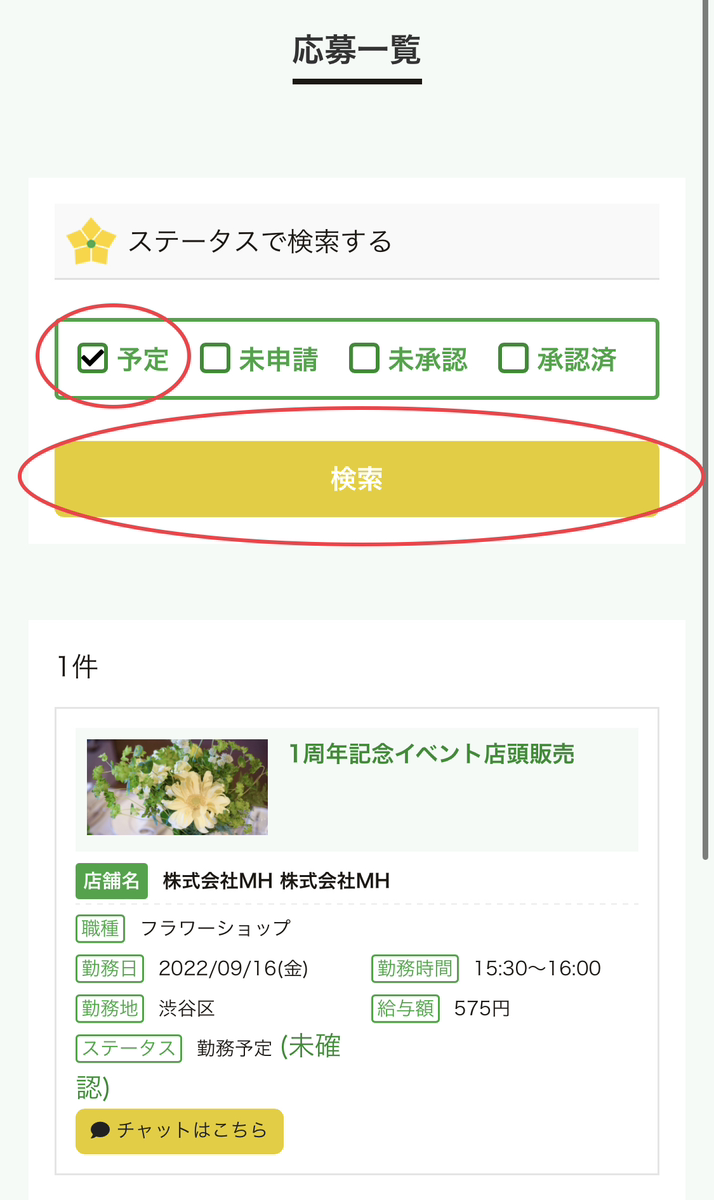Click the 勤務時間 label badge

click(413, 968)
